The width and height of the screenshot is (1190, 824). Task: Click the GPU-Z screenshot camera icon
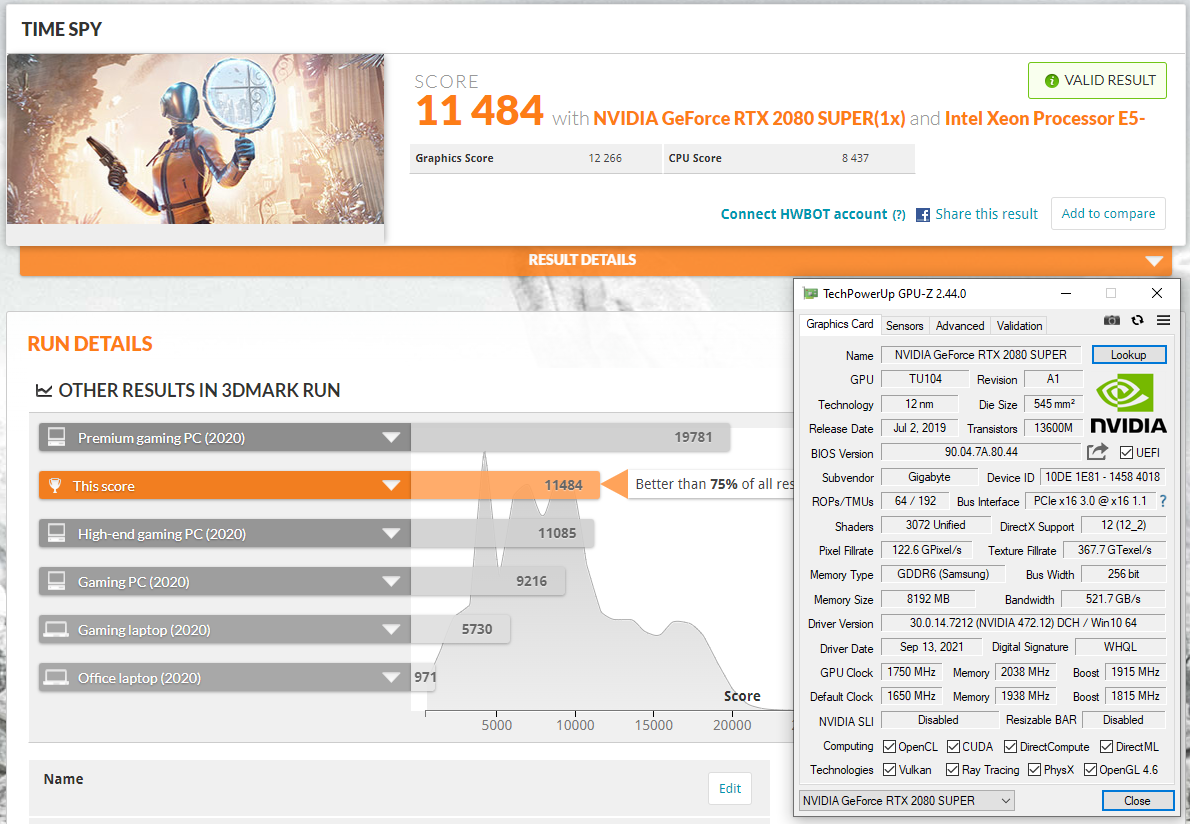coord(1112,320)
